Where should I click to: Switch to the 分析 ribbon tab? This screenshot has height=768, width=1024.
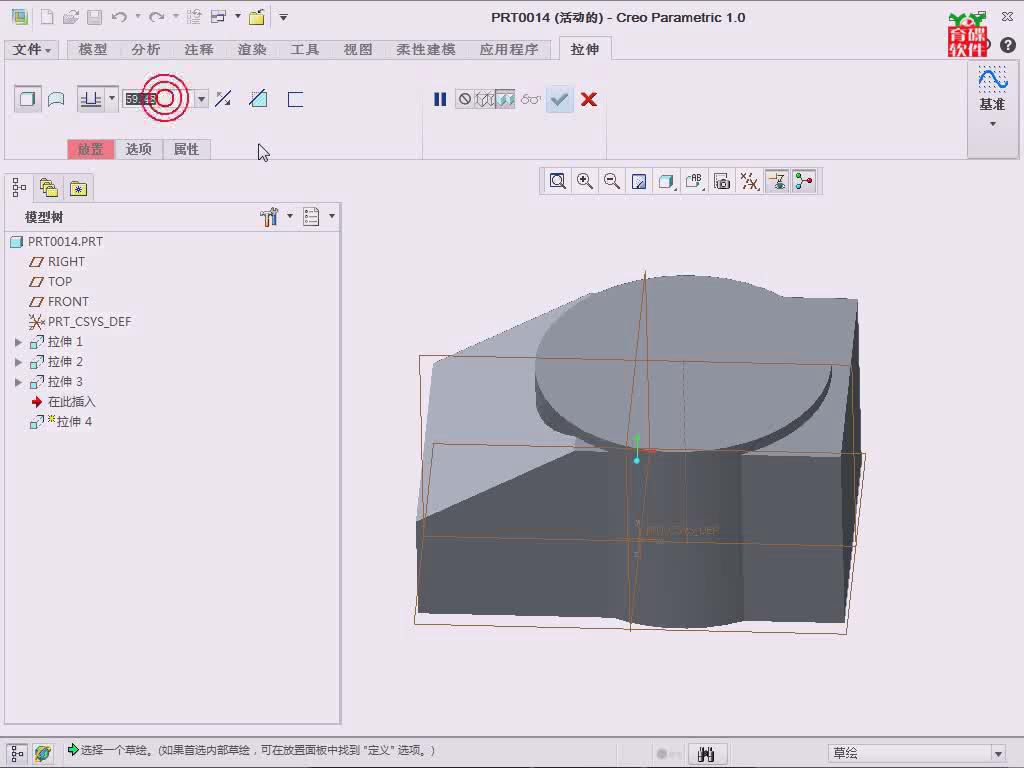[146, 50]
